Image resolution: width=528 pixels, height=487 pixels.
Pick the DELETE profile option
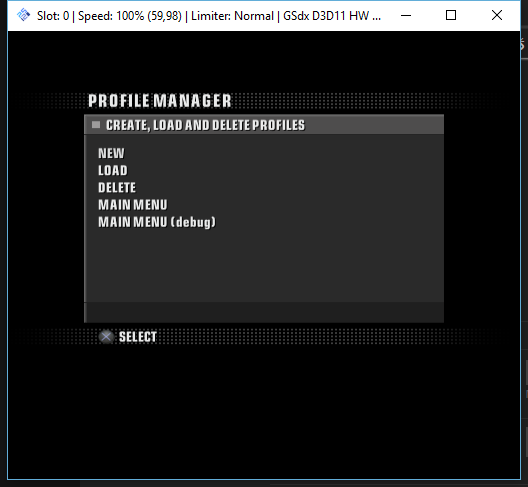coord(117,188)
